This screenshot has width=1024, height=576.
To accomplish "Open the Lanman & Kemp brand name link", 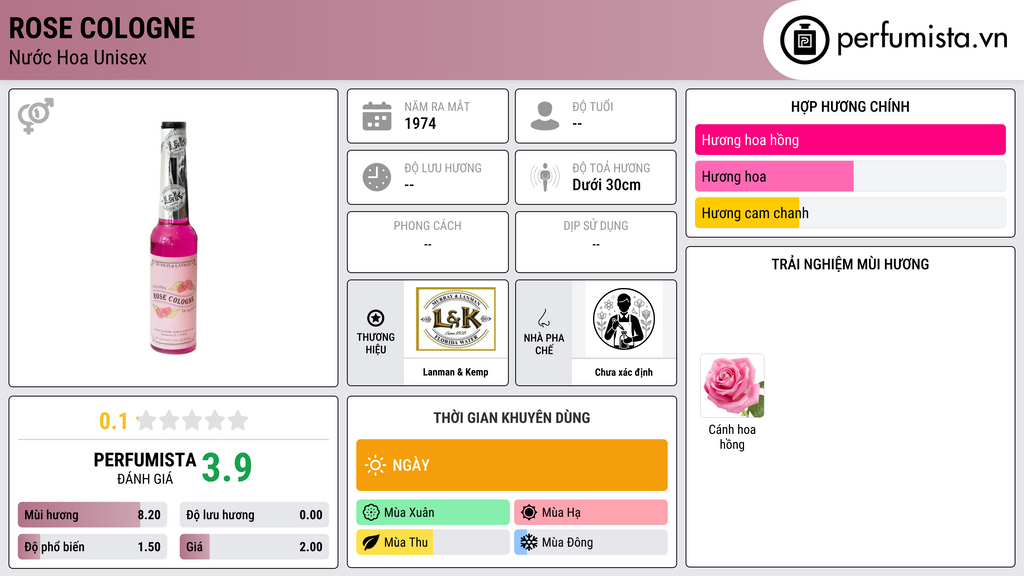I will [455, 372].
